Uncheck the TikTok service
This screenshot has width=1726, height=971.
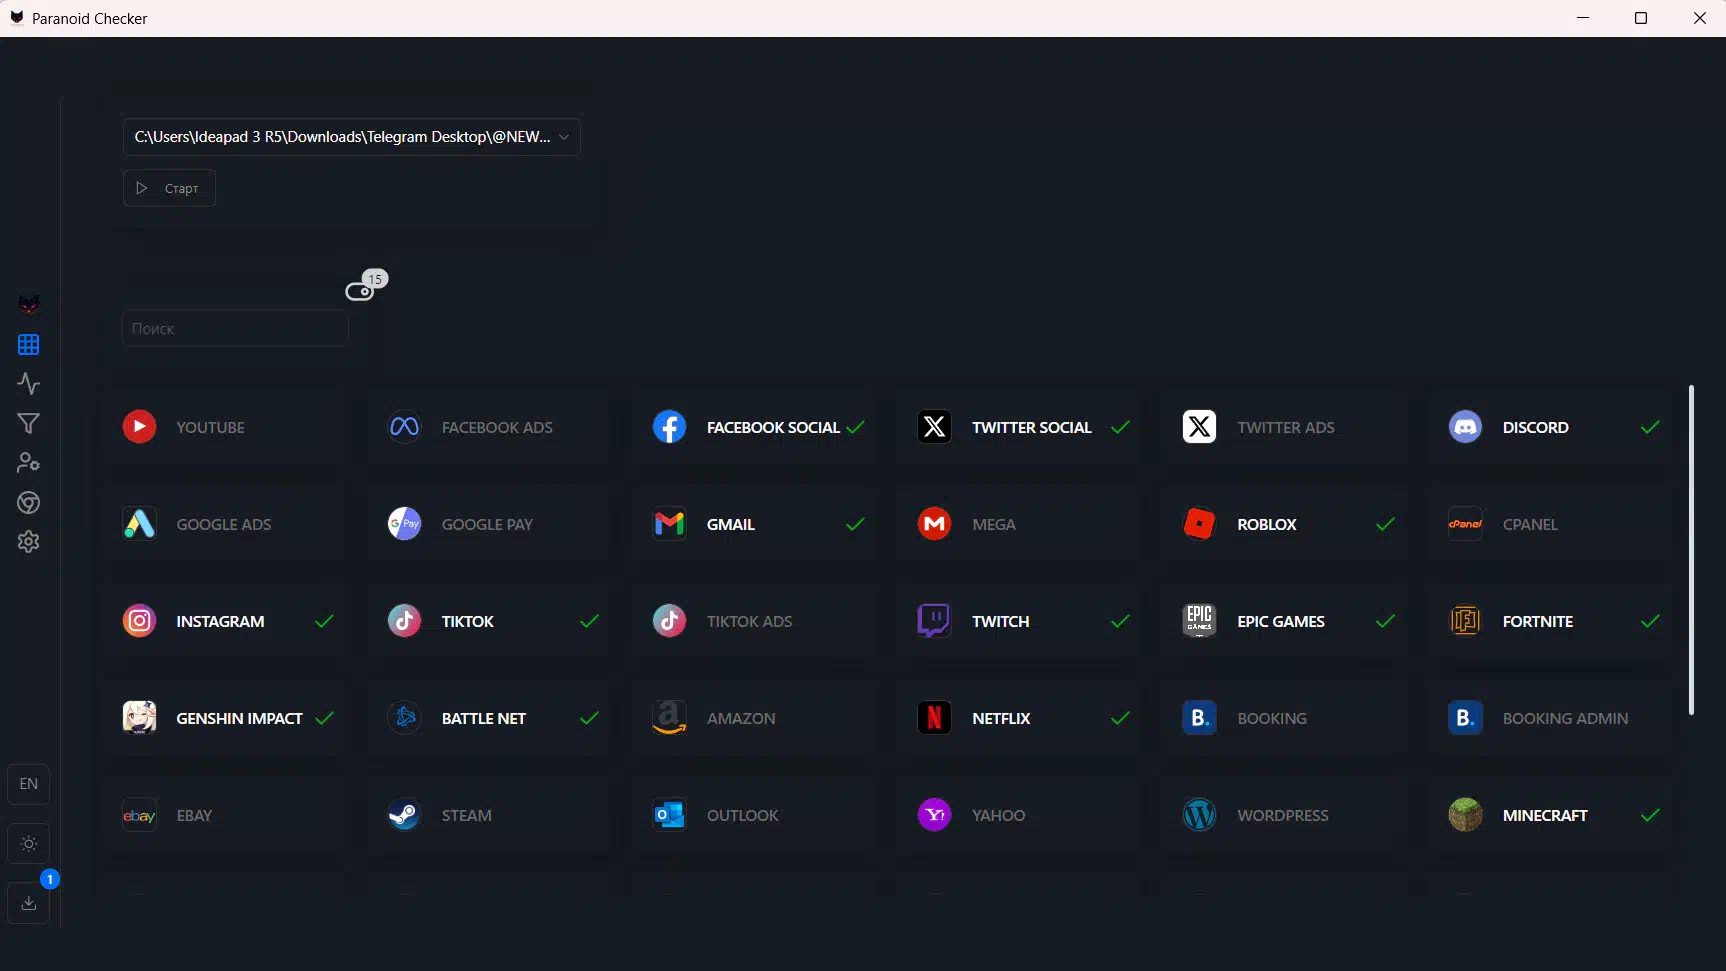tap(488, 621)
